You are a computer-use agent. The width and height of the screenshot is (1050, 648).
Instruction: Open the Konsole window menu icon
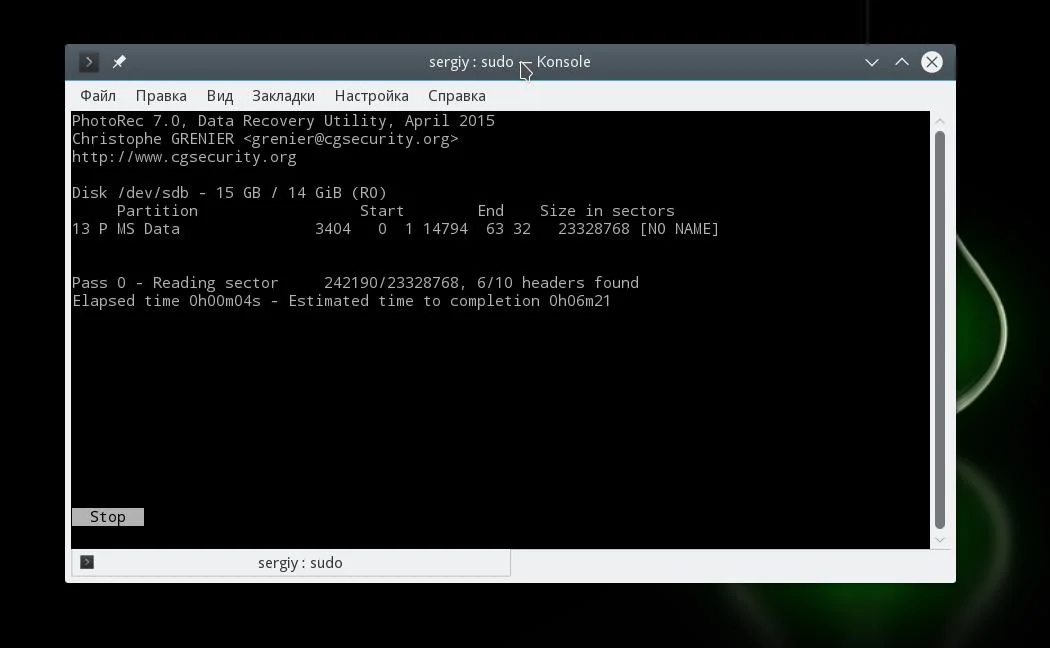(x=88, y=62)
